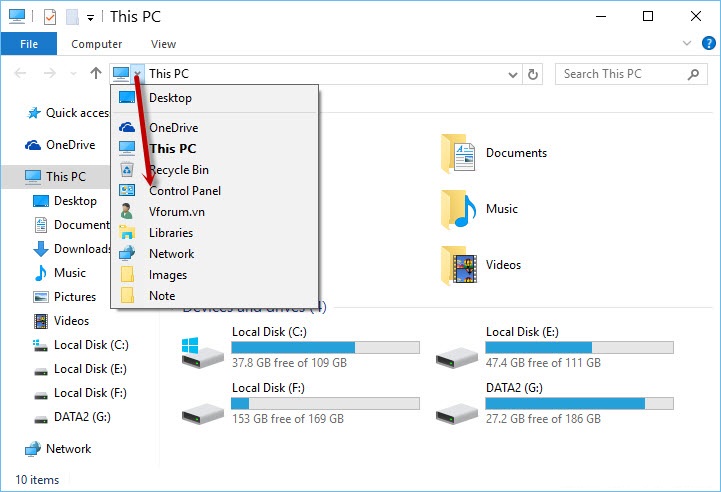Screen dimensions: 721x492
Task: Click Local Disk (C:) drive icon
Action: pos(202,353)
